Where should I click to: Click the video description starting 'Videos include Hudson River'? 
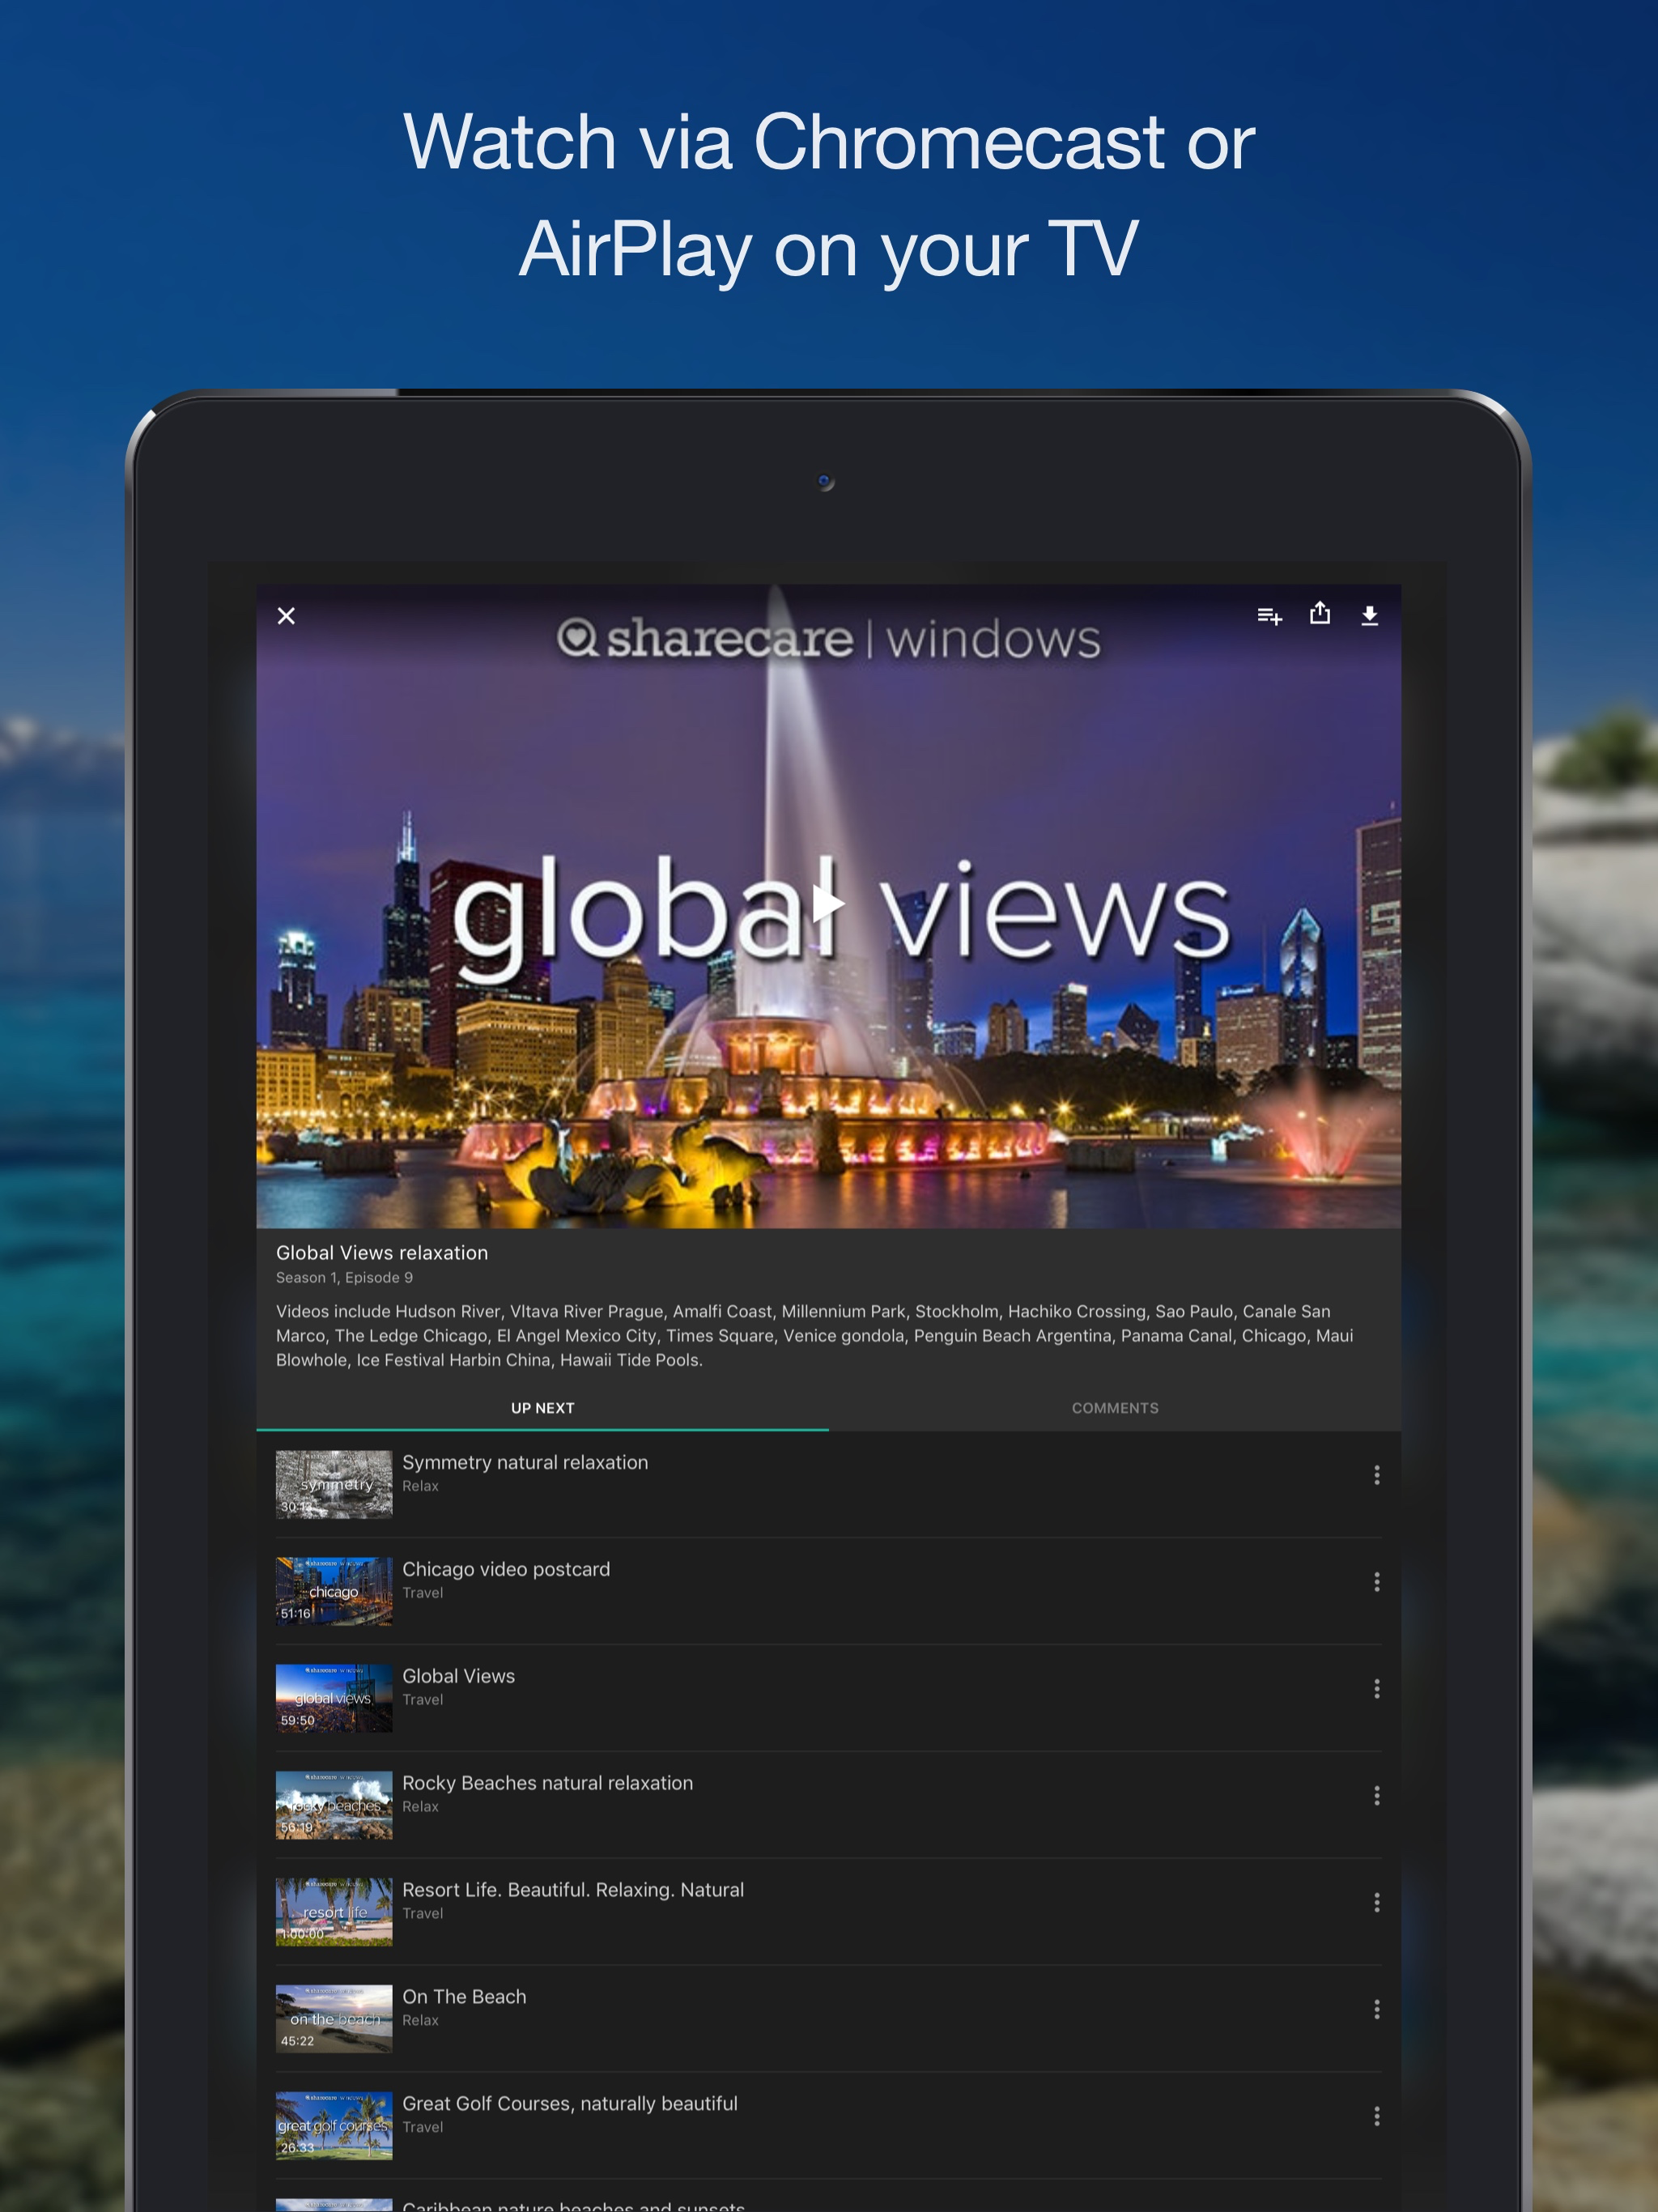click(815, 1336)
